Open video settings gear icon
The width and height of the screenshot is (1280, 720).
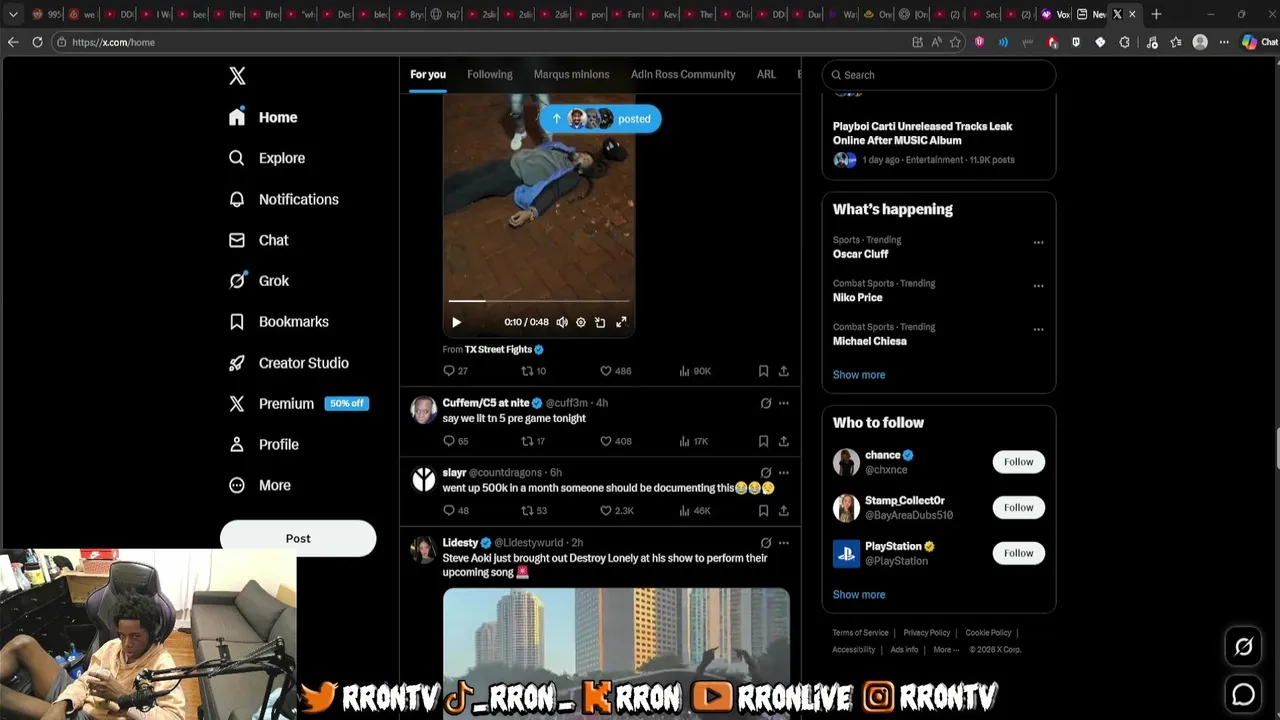pos(581,322)
